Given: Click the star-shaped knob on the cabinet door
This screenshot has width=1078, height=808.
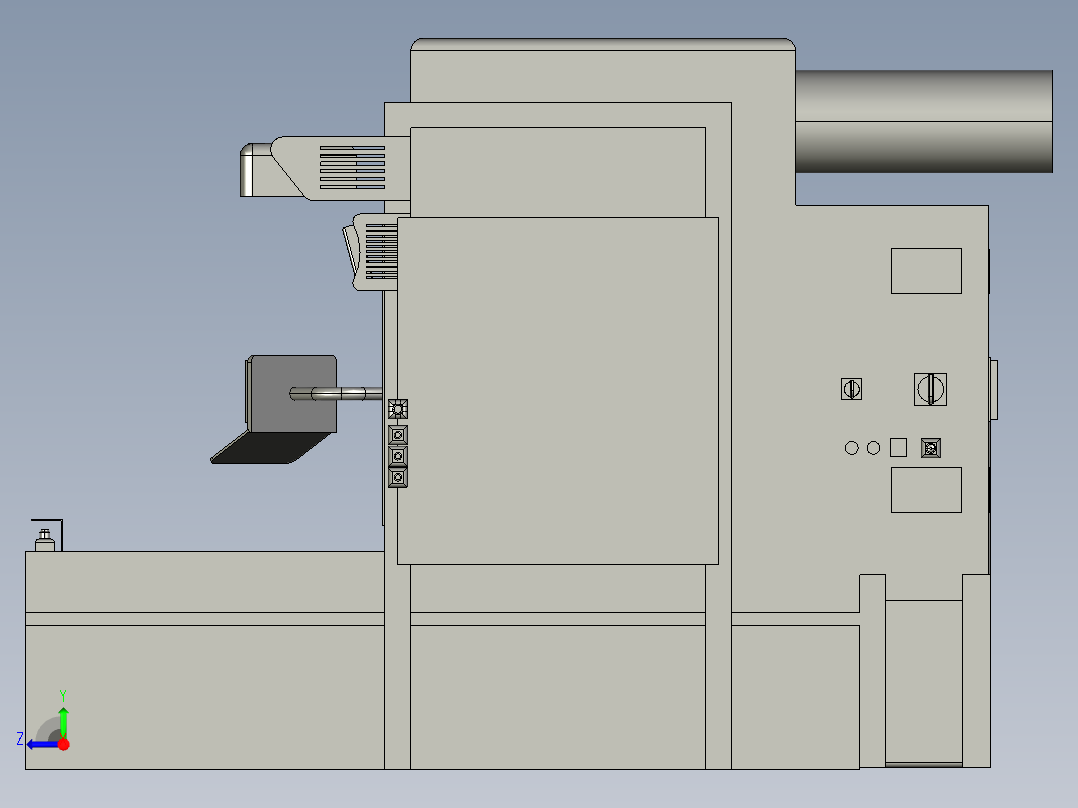Looking at the screenshot, I should (x=397, y=409).
